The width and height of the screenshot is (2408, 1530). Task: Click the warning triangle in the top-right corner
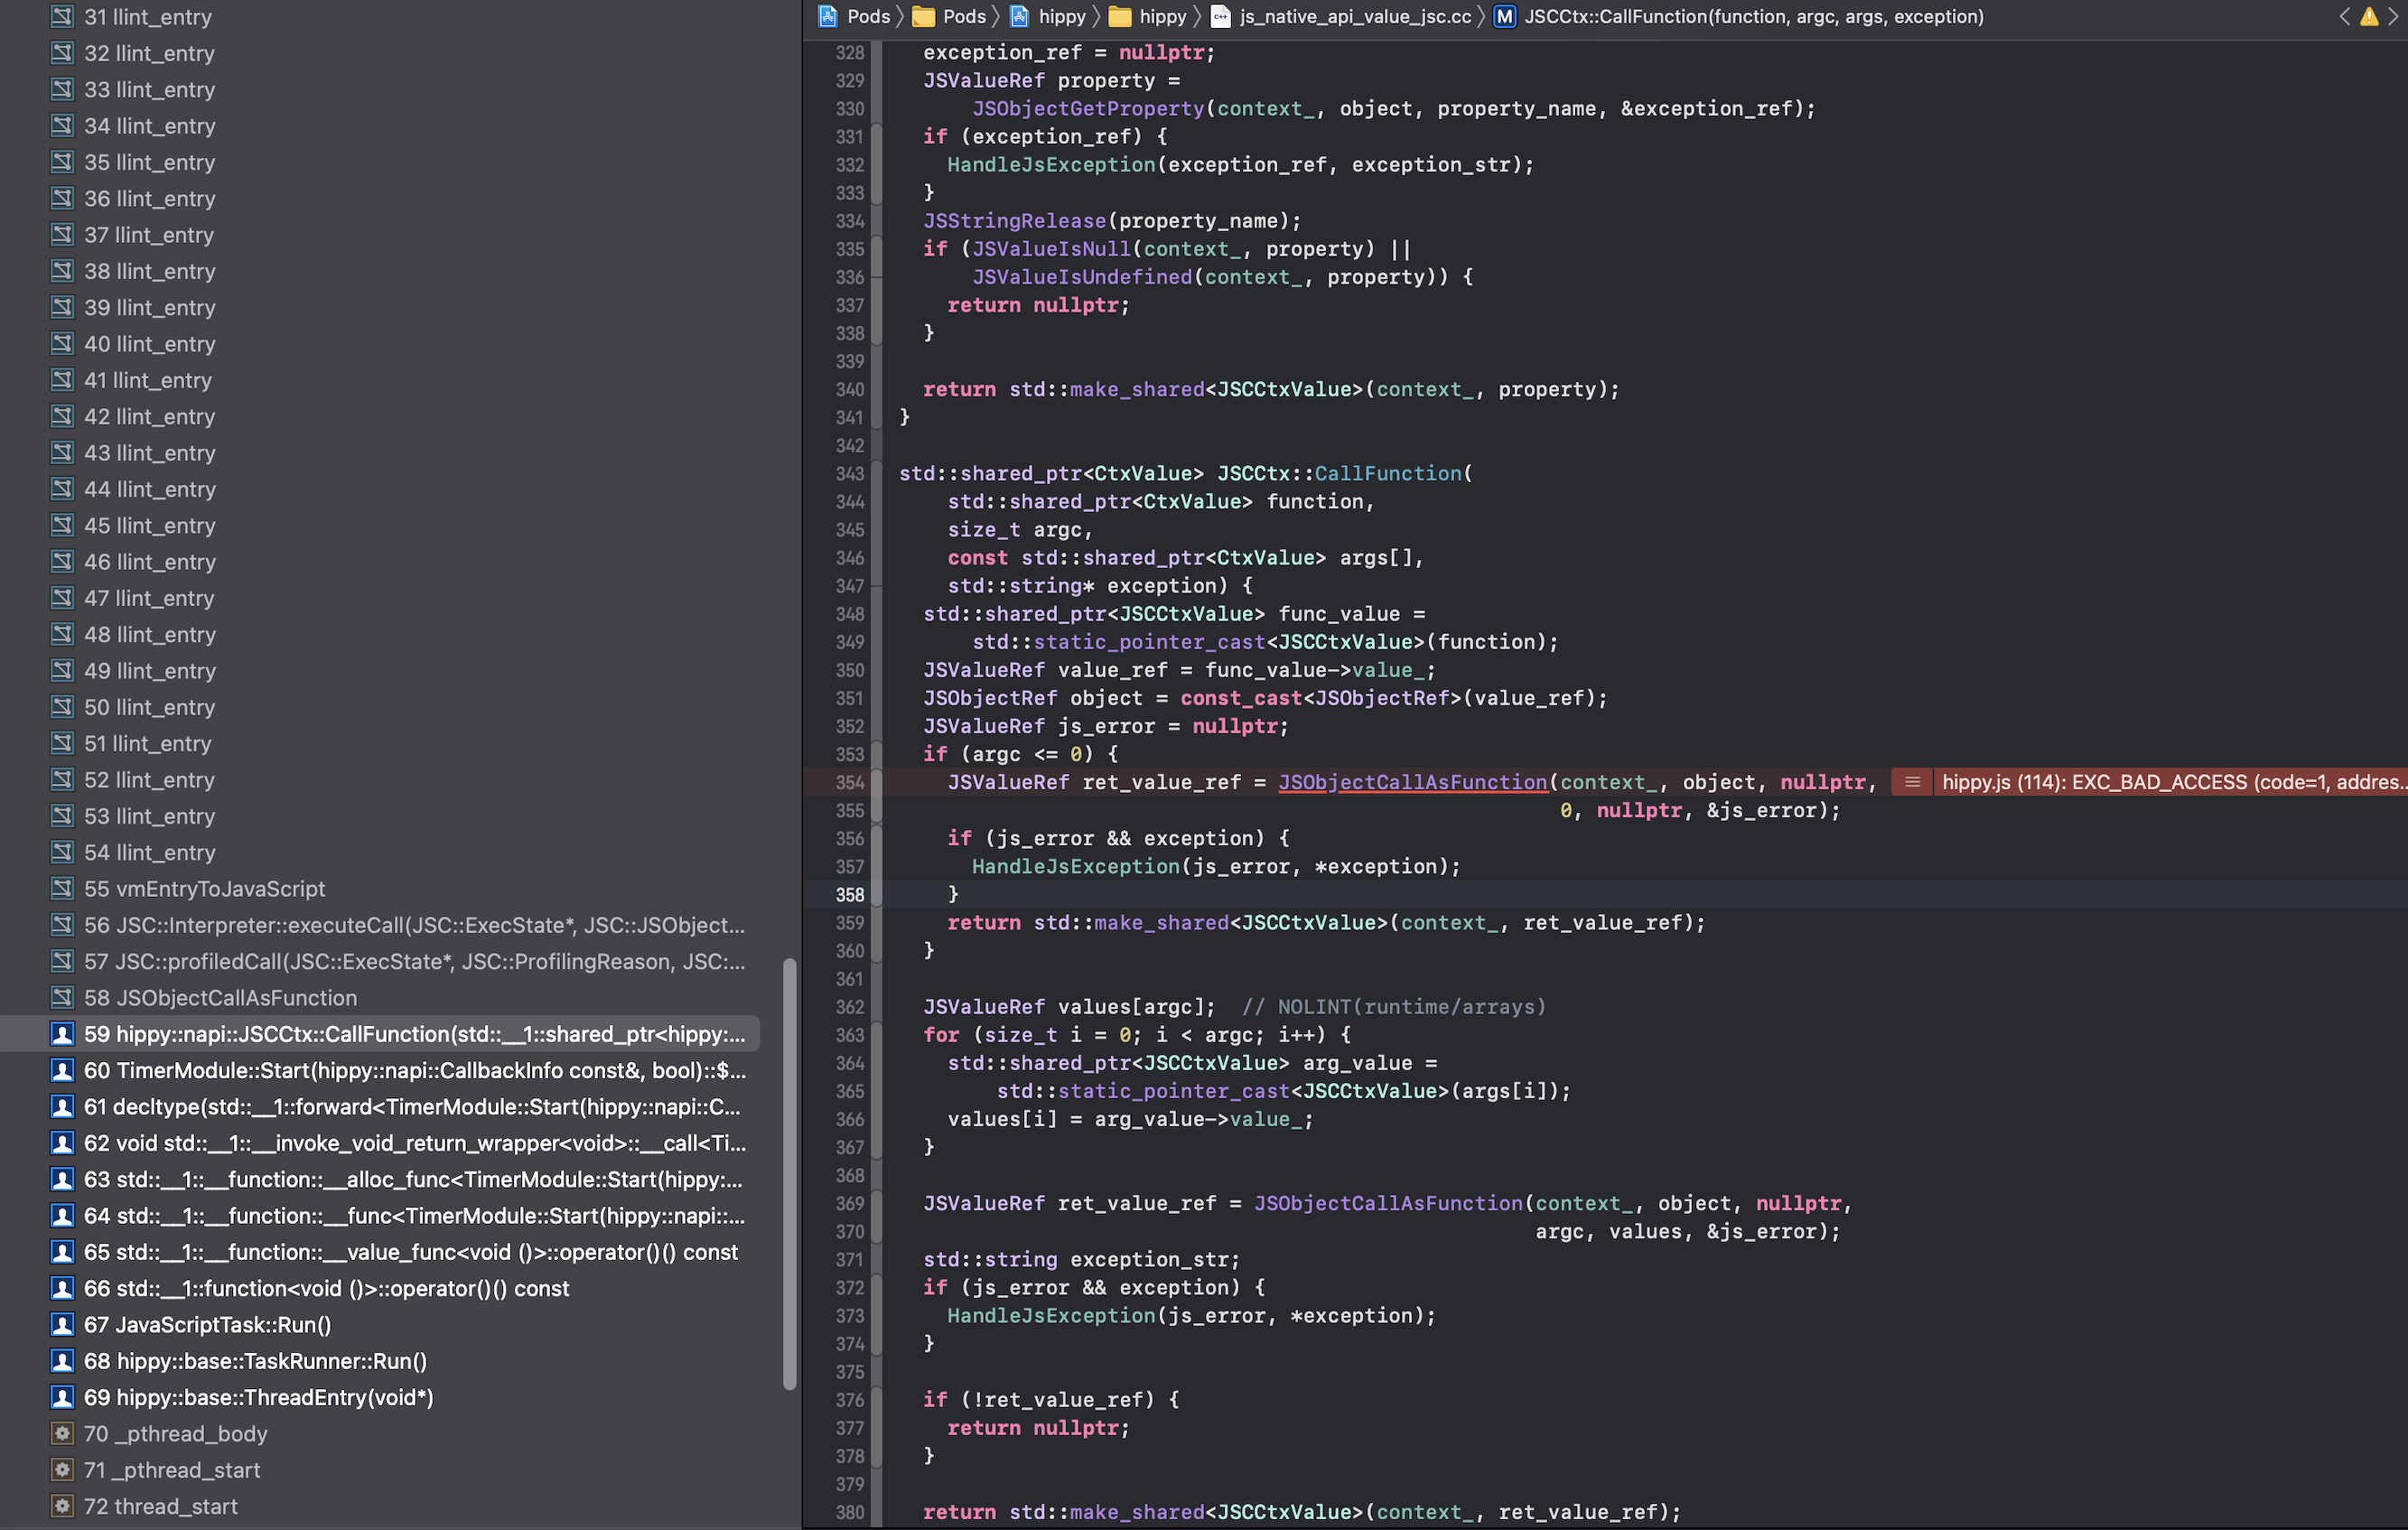[x=2368, y=16]
